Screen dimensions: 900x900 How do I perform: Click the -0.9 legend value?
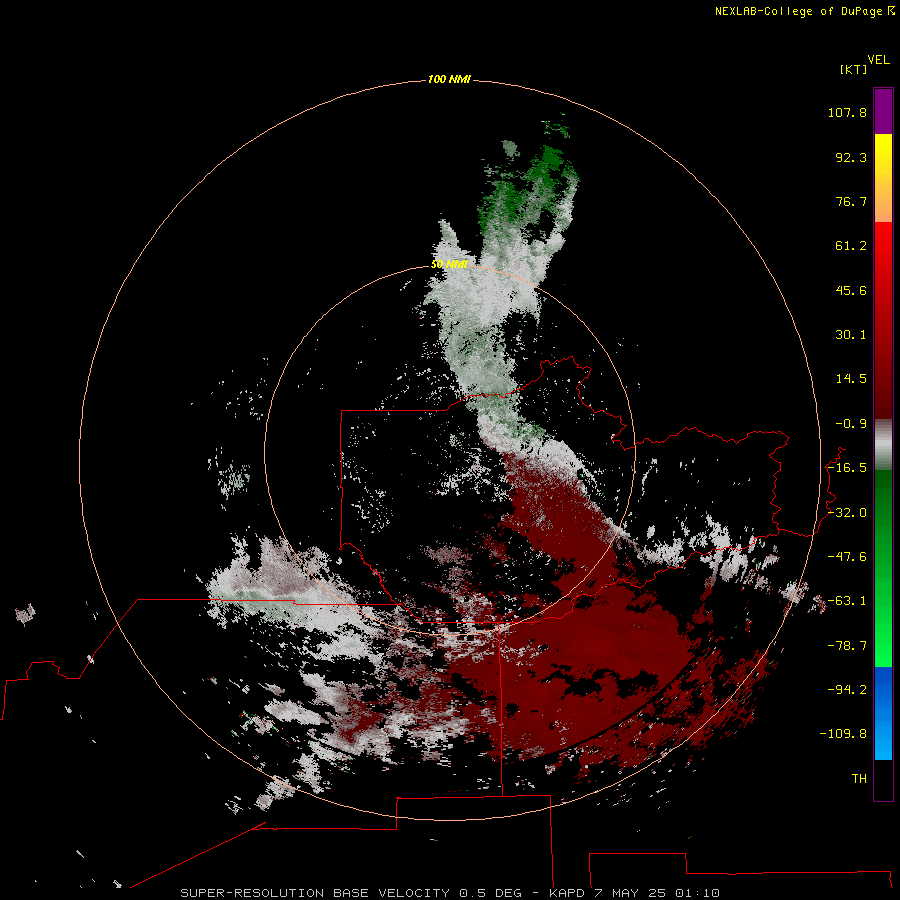[x=851, y=424]
